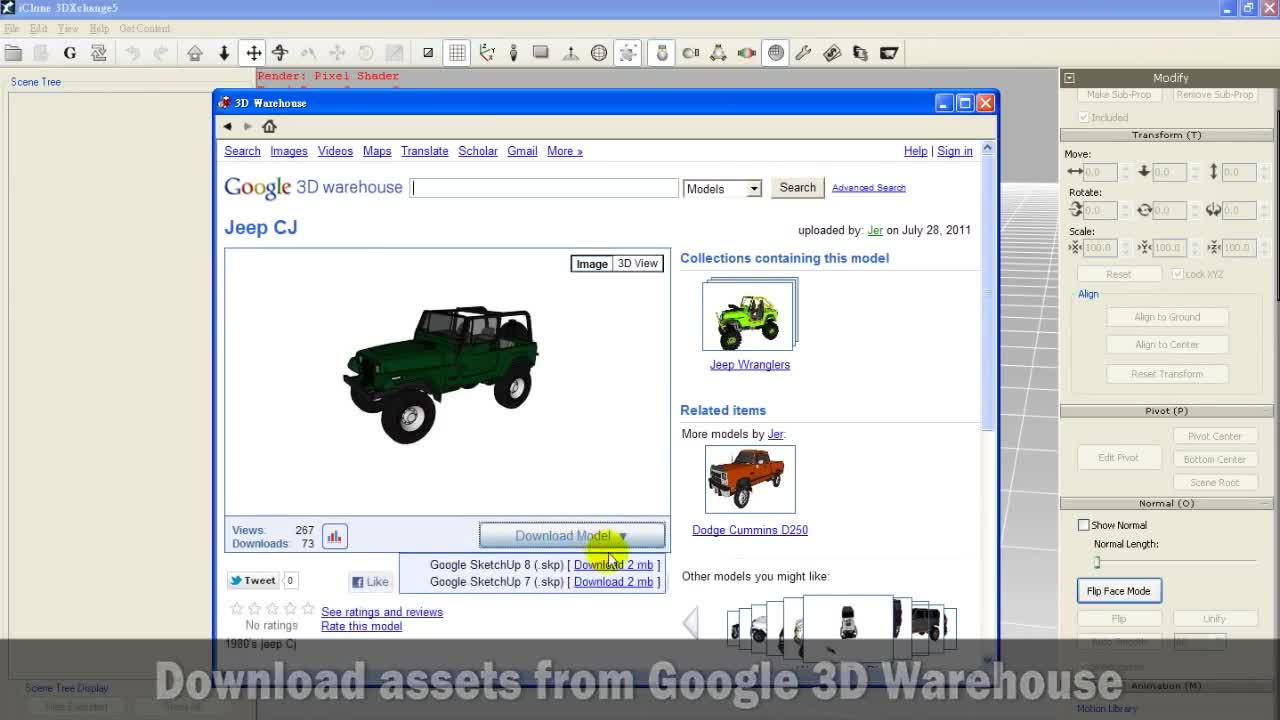This screenshot has width=1280, height=720.
Task: Toggle the Included checkbox in Modify panel
Action: (x=1084, y=117)
